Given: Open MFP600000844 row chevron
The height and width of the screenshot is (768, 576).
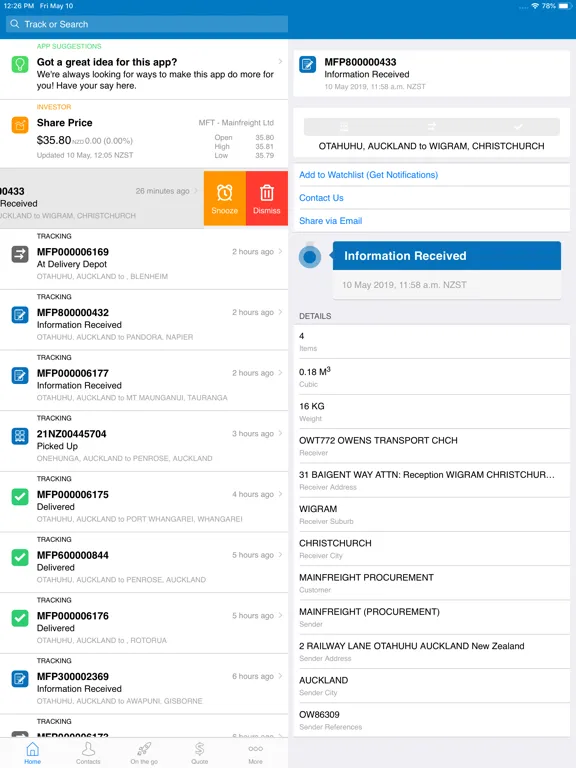Looking at the screenshot, I should coord(280,554).
